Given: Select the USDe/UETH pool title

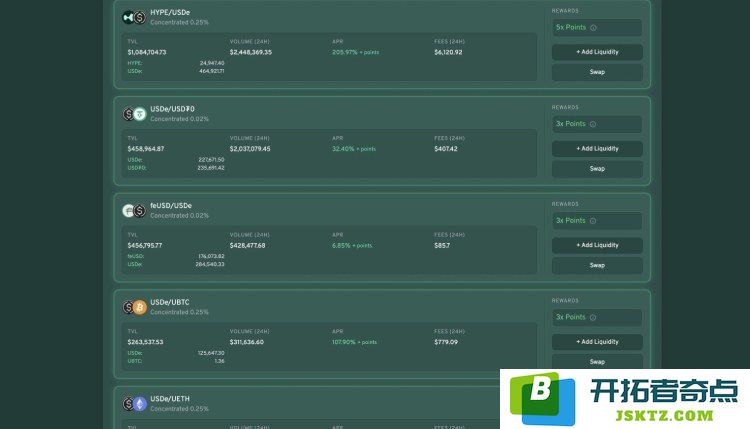Looking at the screenshot, I should 170,399.
